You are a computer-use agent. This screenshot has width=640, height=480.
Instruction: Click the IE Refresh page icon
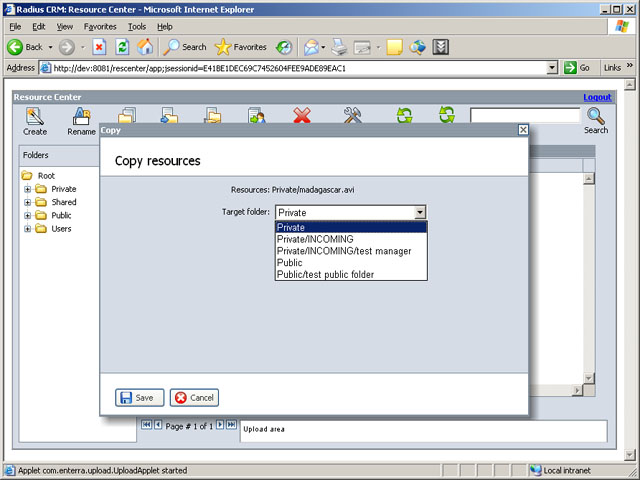pos(122,47)
